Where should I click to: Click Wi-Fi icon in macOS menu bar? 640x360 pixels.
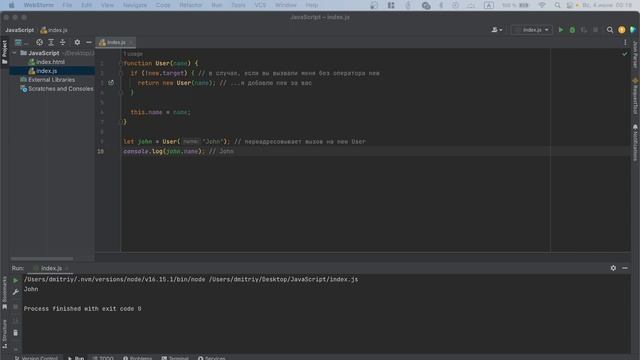point(542,5)
